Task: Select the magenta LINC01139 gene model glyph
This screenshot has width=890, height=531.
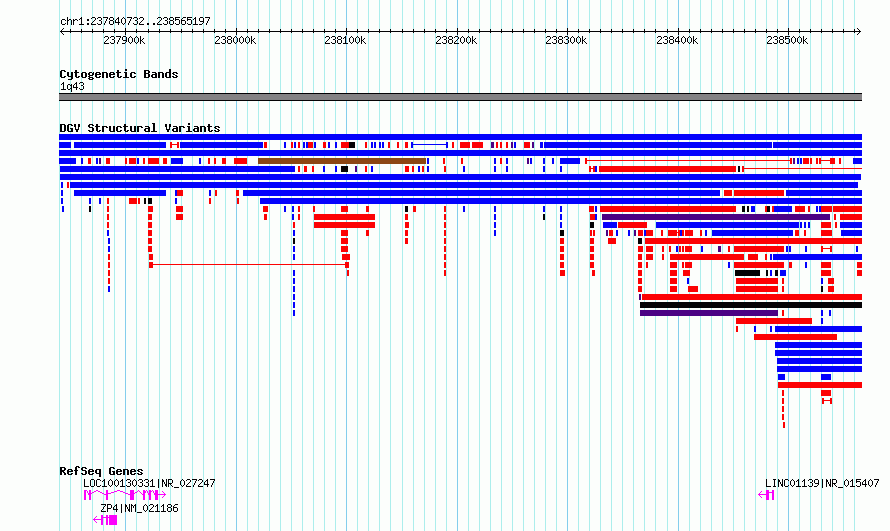Action: click(x=766, y=495)
